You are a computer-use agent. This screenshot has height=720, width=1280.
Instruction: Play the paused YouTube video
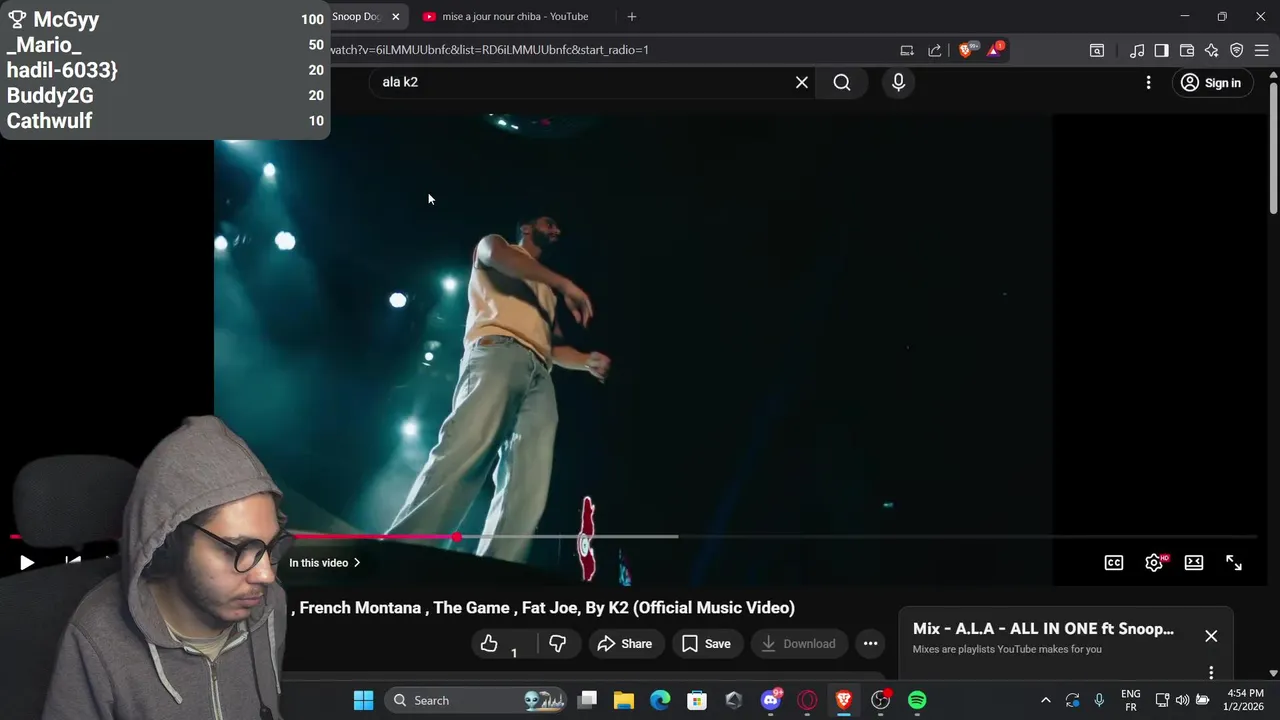27,563
